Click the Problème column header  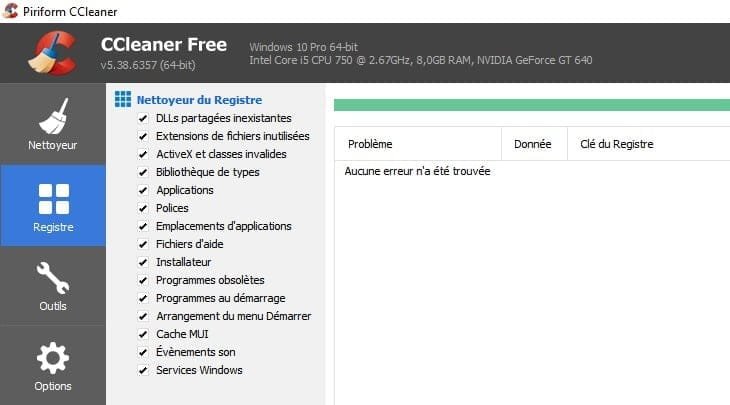point(418,144)
